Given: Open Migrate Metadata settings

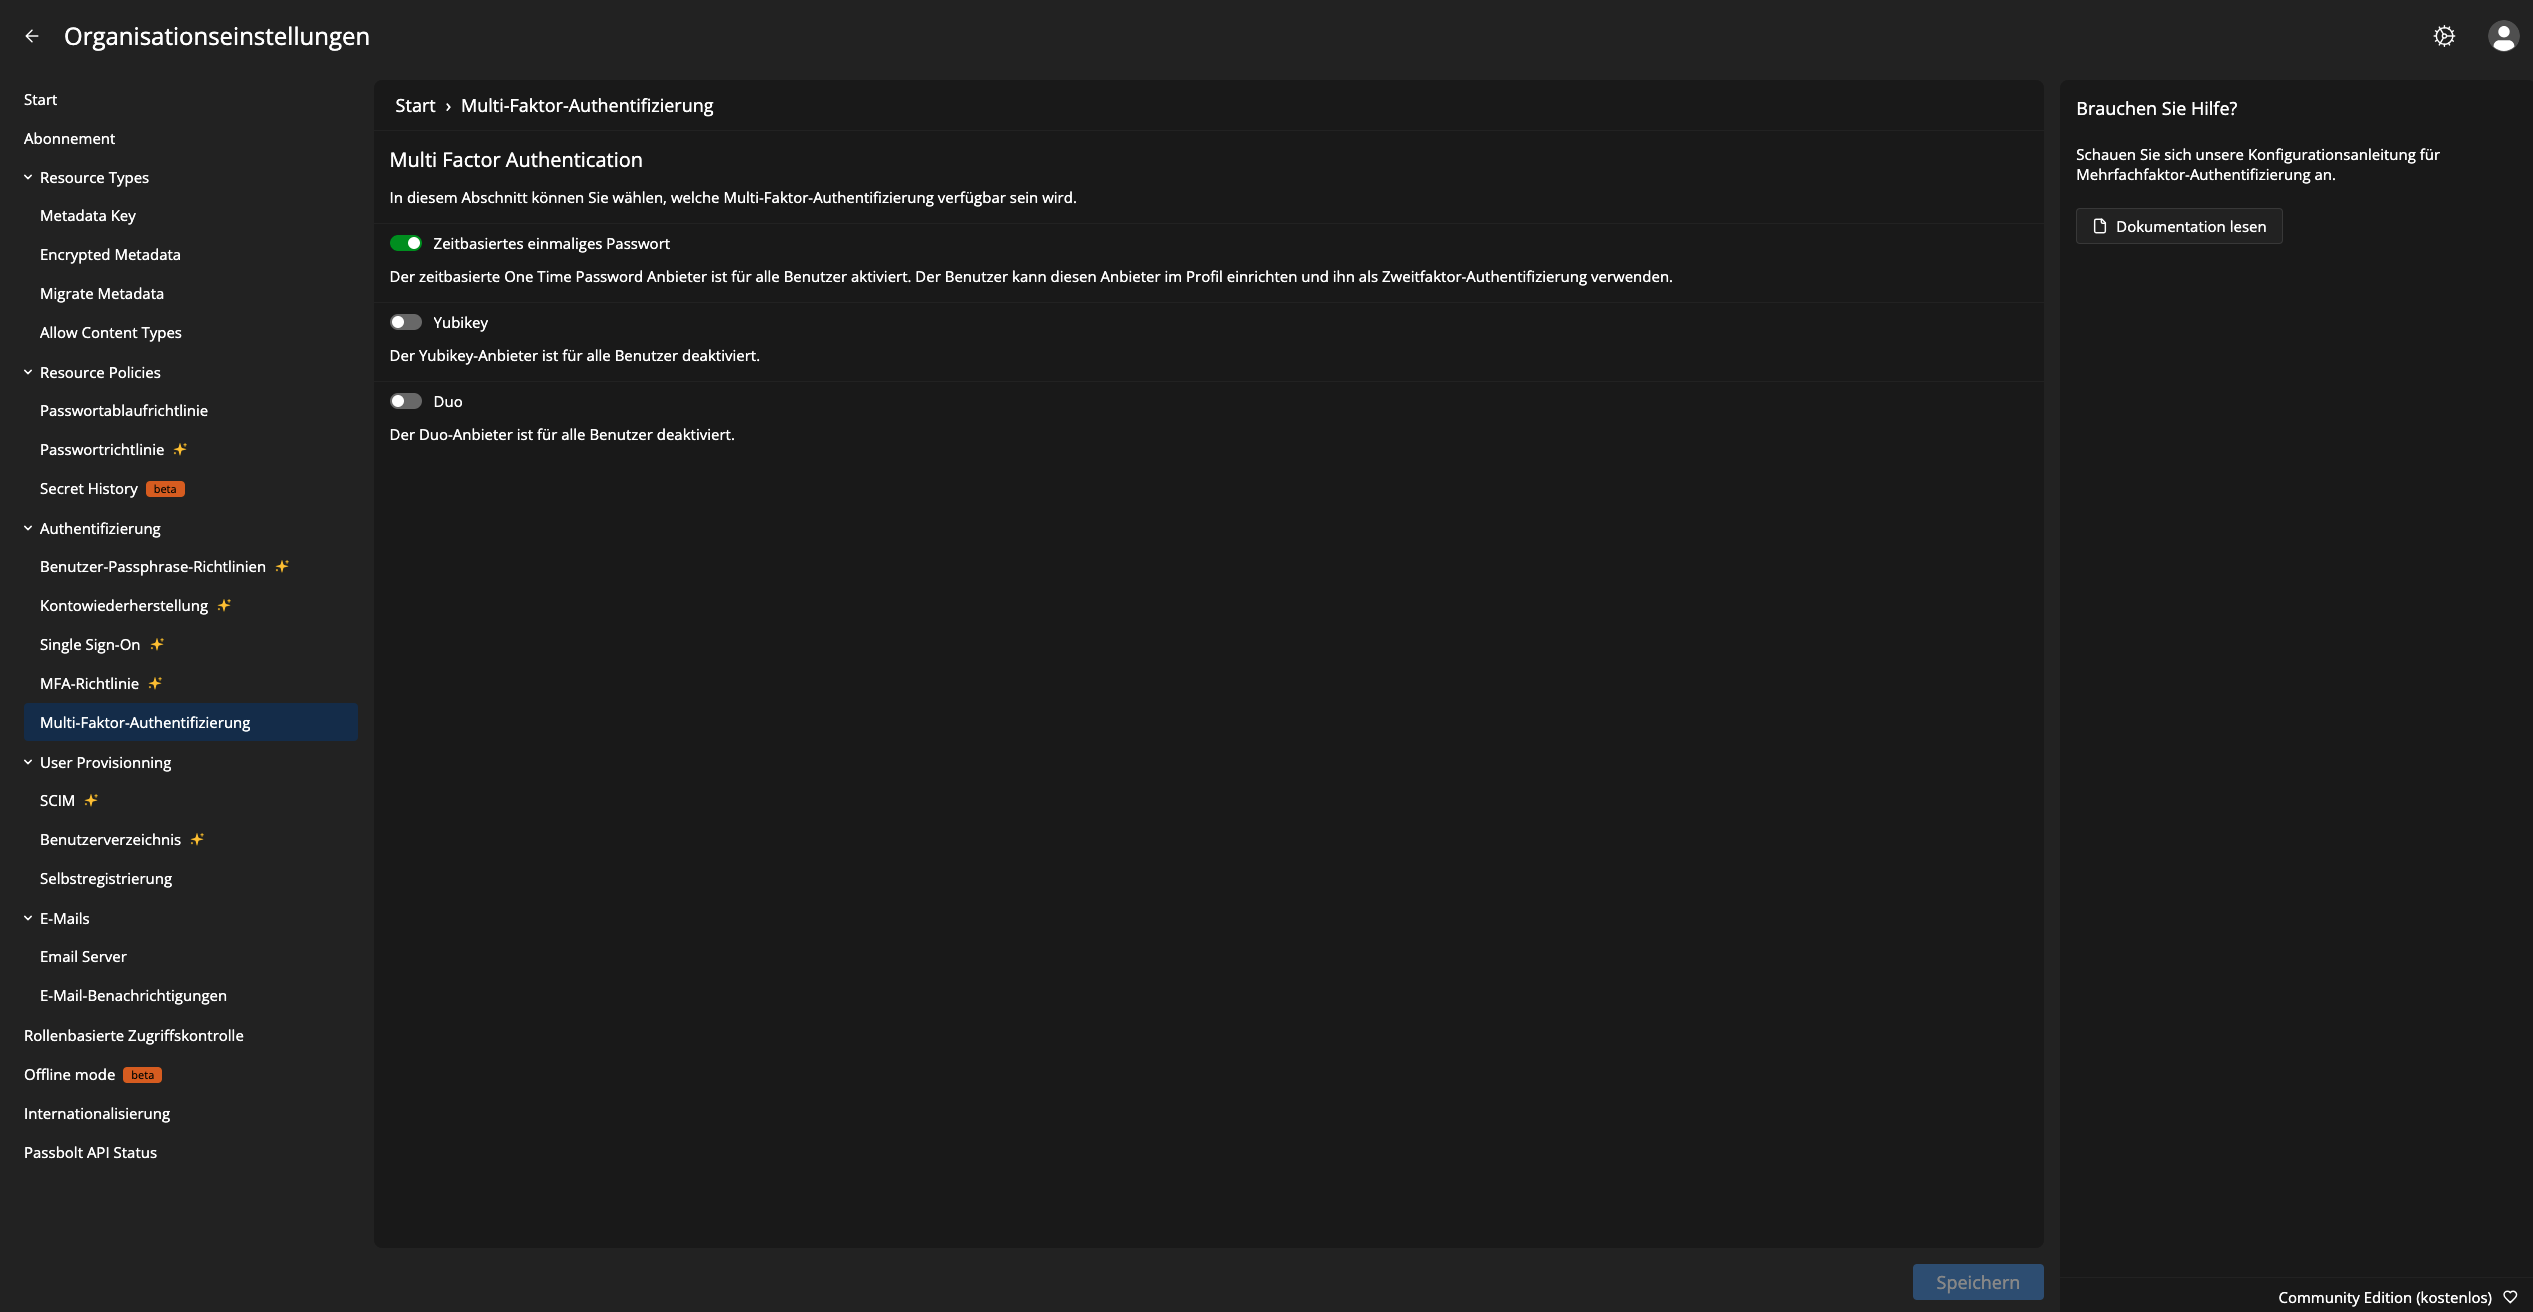Looking at the screenshot, I should (102, 293).
